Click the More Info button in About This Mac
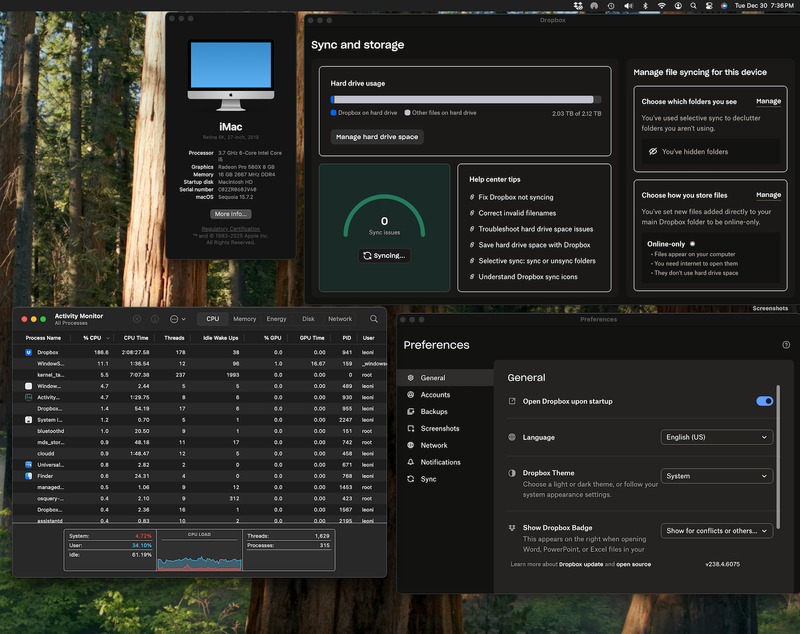Screen dimensions: 800x634 coord(230,214)
